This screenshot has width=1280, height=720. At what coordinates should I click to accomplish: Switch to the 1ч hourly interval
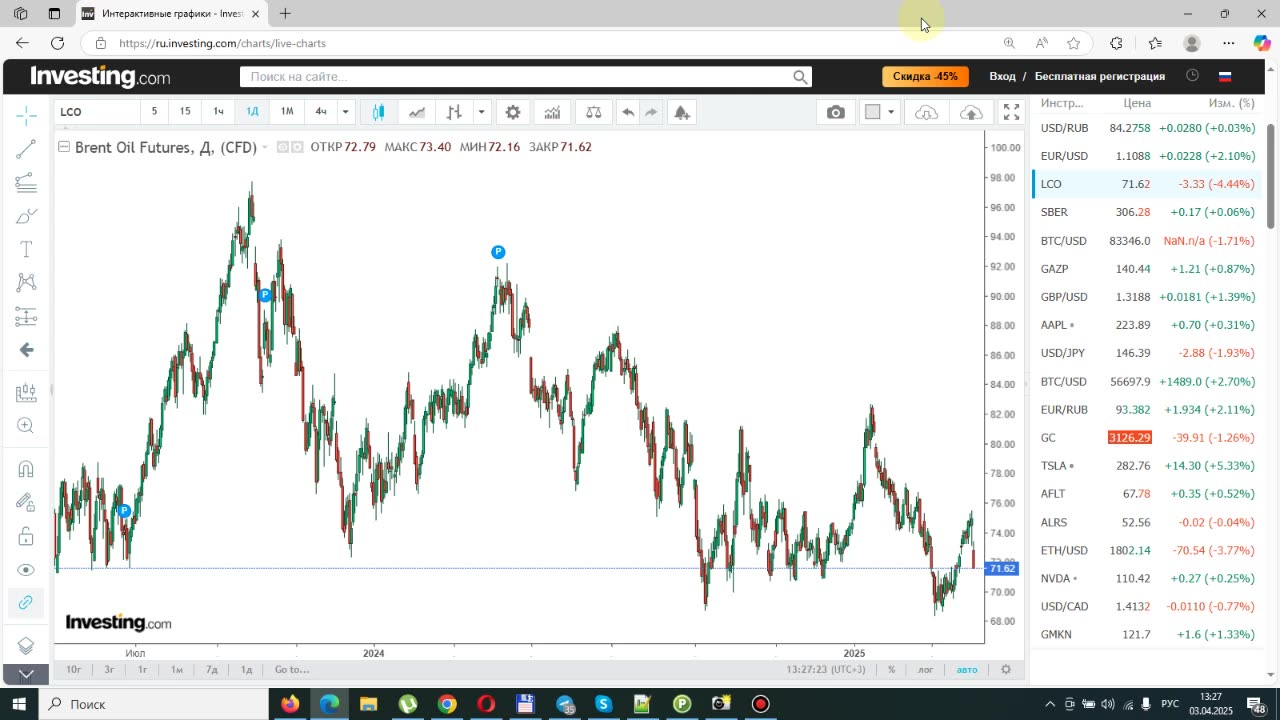pos(218,112)
